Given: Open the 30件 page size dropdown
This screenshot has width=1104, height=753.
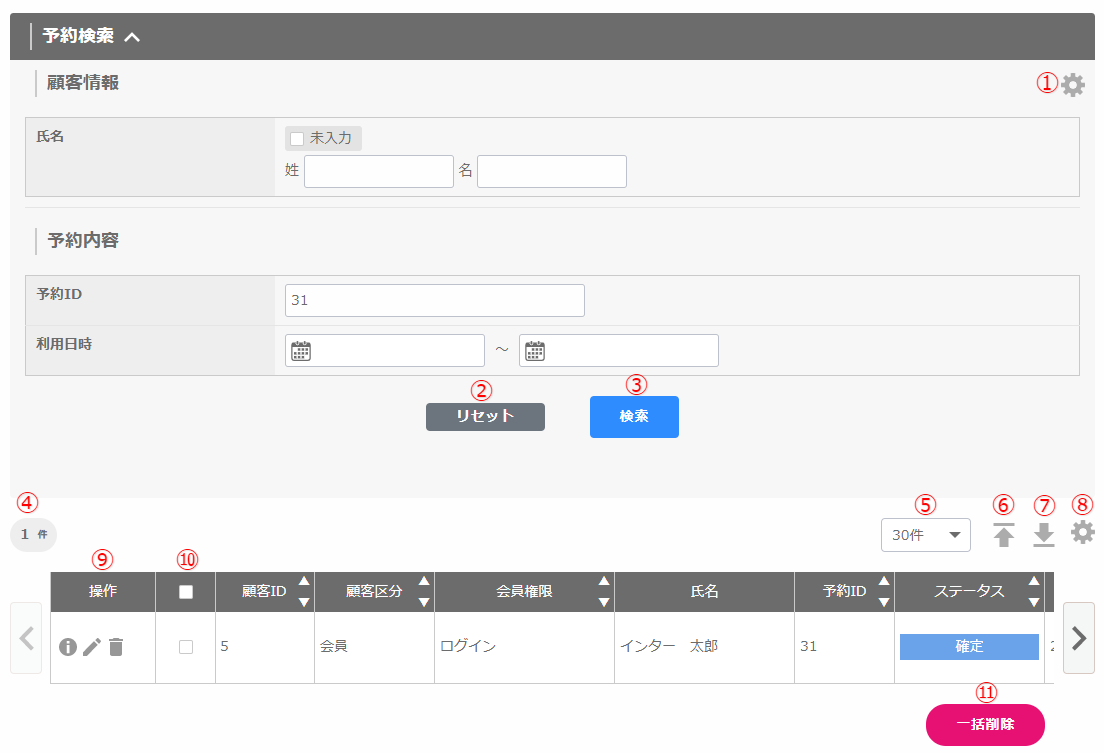Looking at the screenshot, I should pos(925,535).
